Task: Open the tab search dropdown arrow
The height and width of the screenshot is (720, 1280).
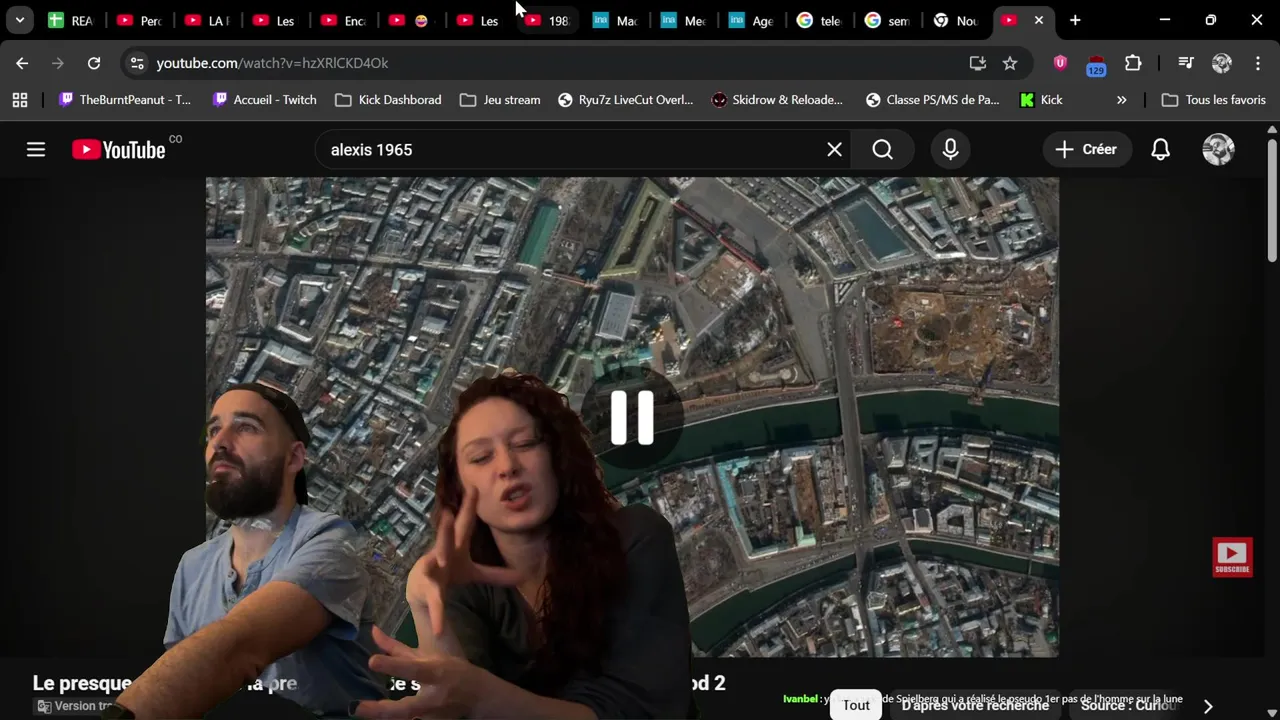Action: 19,20
